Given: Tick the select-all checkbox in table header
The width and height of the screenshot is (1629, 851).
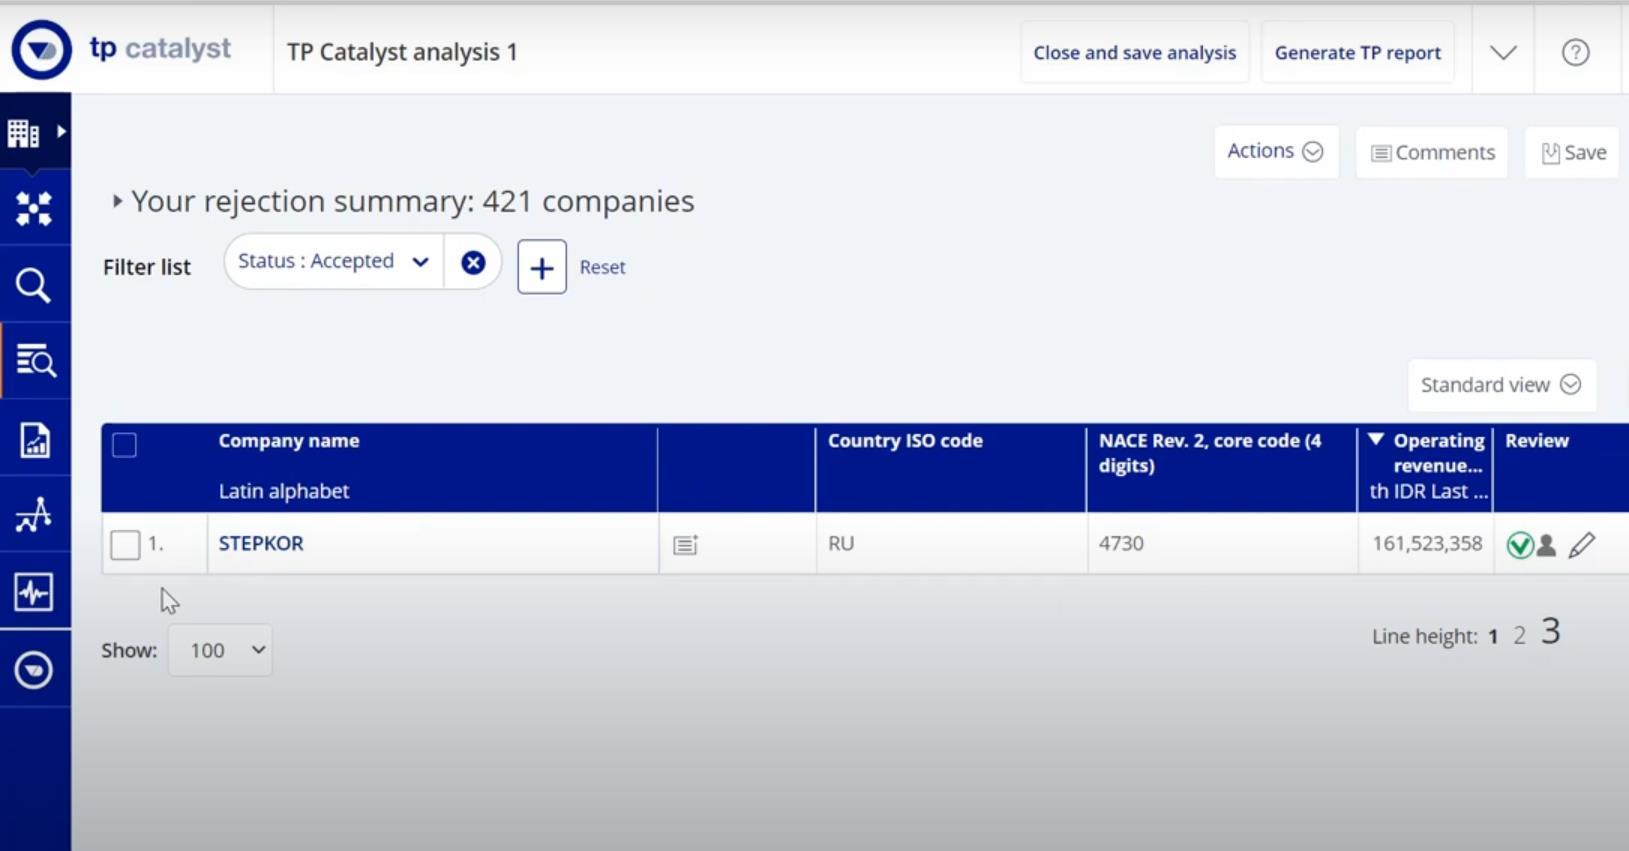Looking at the screenshot, I should (x=124, y=445).
